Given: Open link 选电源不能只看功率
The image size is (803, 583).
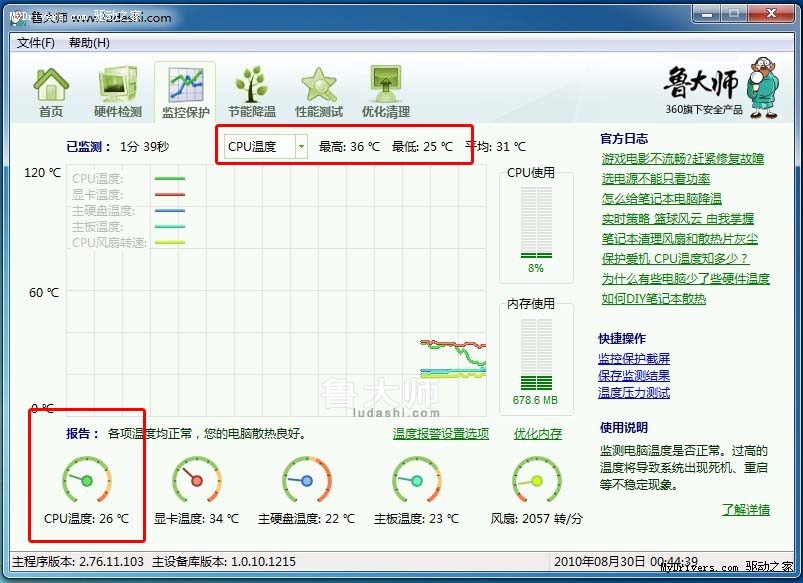Looking at the screenshot, I should pos(656,179).
